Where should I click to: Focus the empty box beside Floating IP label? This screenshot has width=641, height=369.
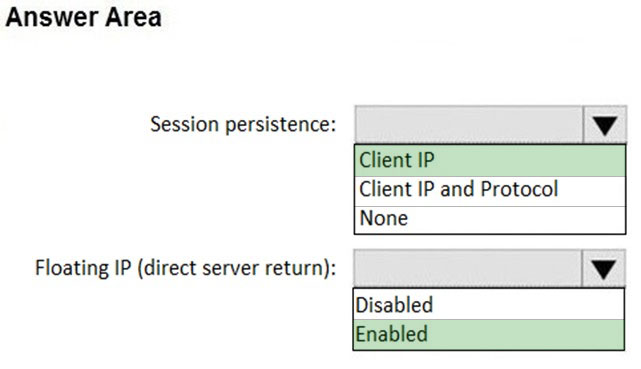(468, 268)
